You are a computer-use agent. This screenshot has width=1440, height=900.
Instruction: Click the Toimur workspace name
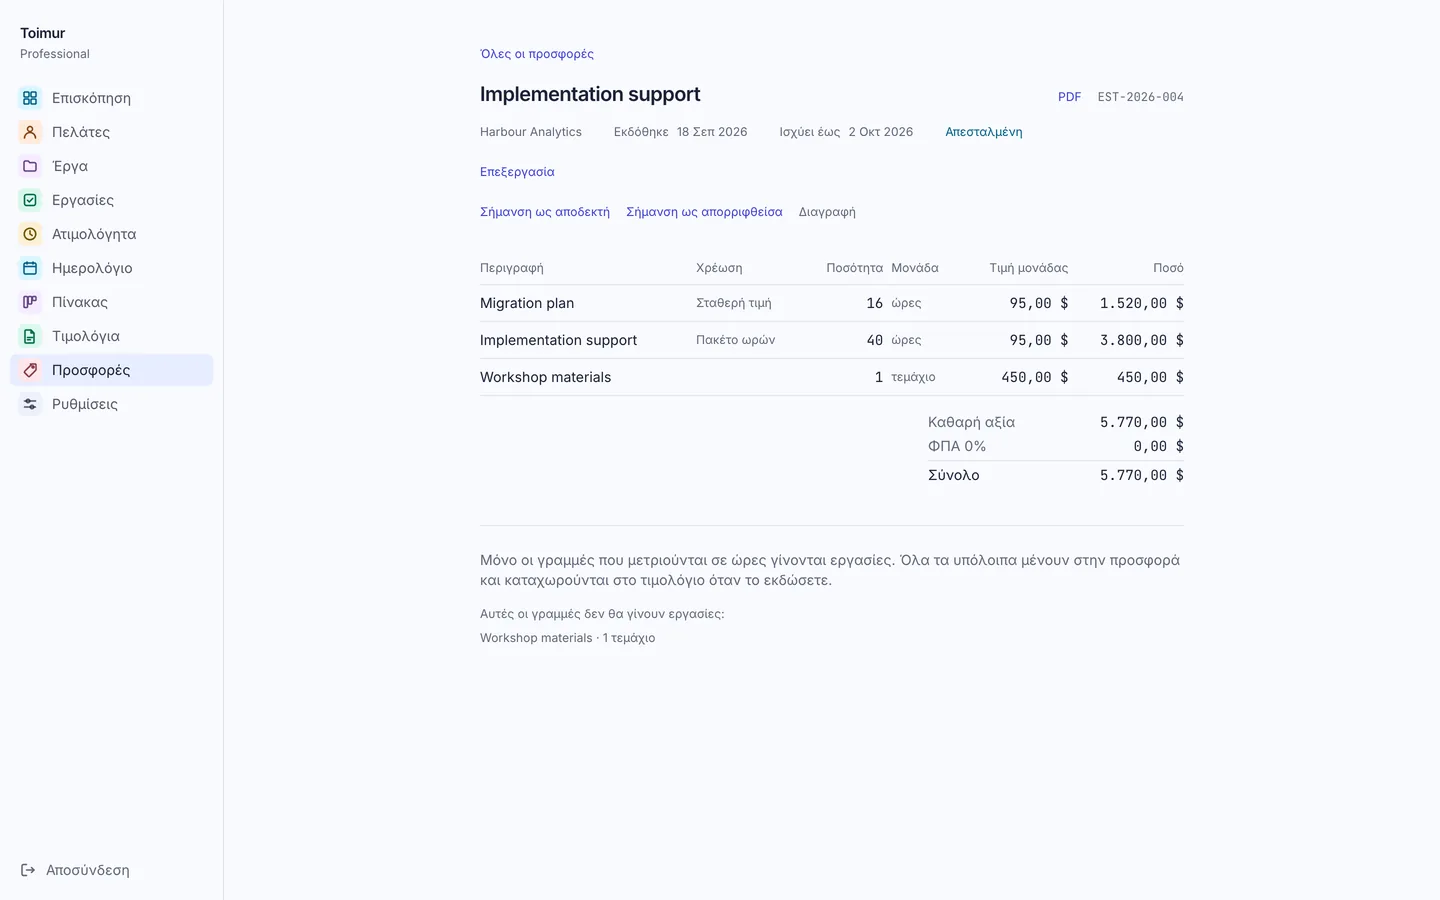43,33
